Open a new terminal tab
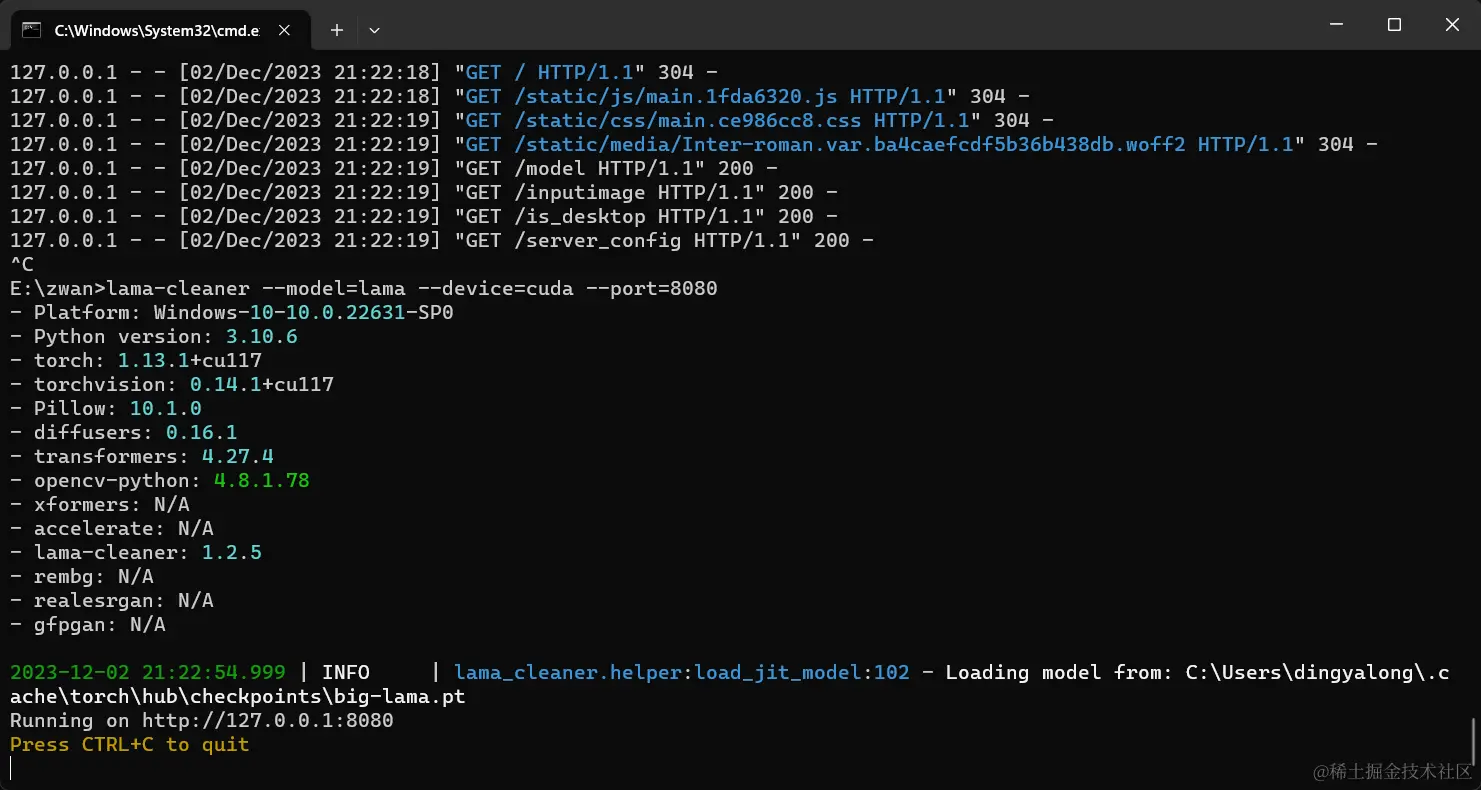The height and width of the screenshot is (790, 1481). tap(337, 30)
